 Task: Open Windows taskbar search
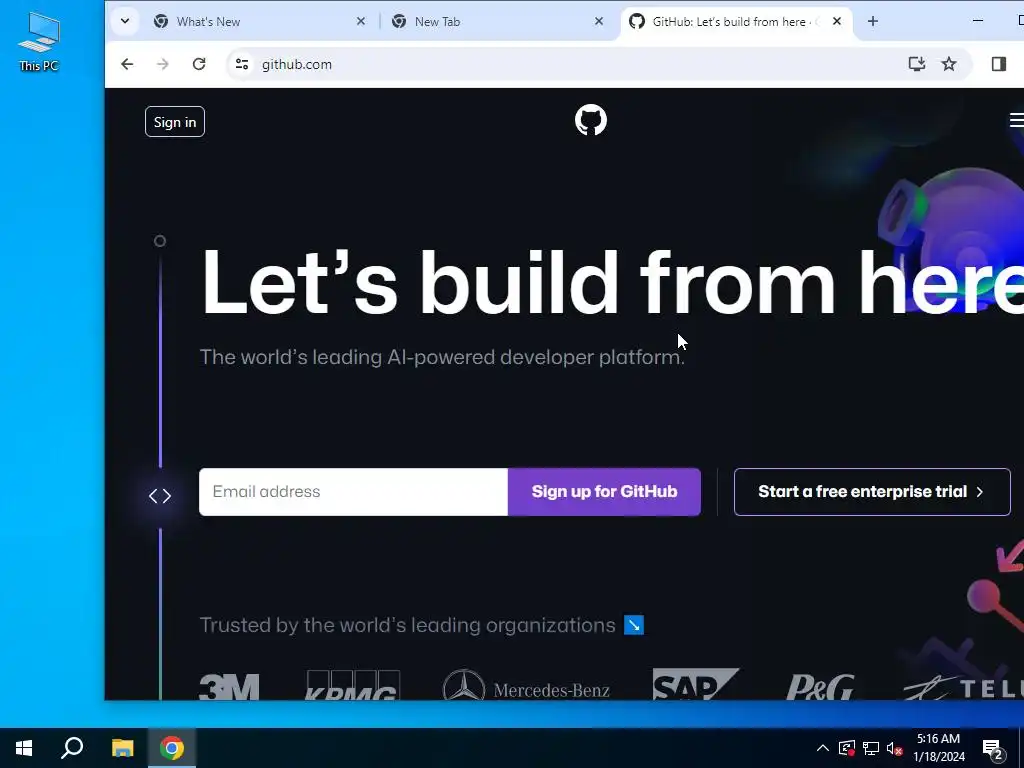[x=72, y=748]
